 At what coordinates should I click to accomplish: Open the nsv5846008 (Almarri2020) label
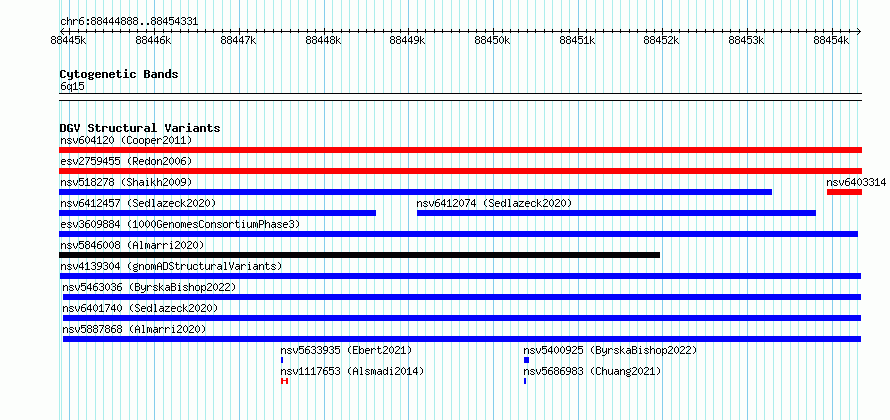pyautogui.click(x=132, y=245)
